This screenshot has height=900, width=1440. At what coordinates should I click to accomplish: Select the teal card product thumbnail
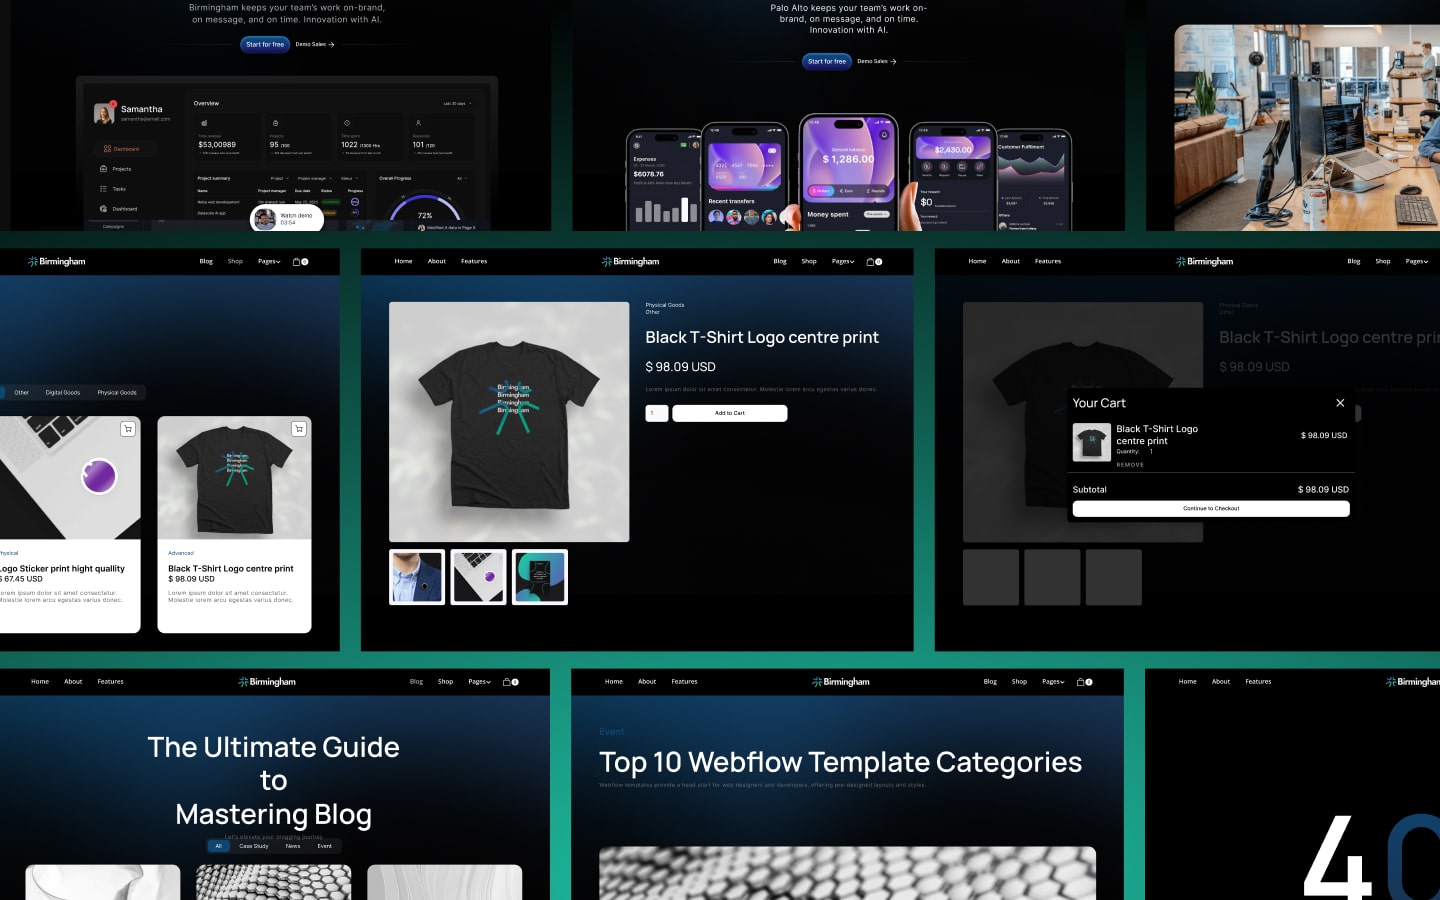pos(540,577)
